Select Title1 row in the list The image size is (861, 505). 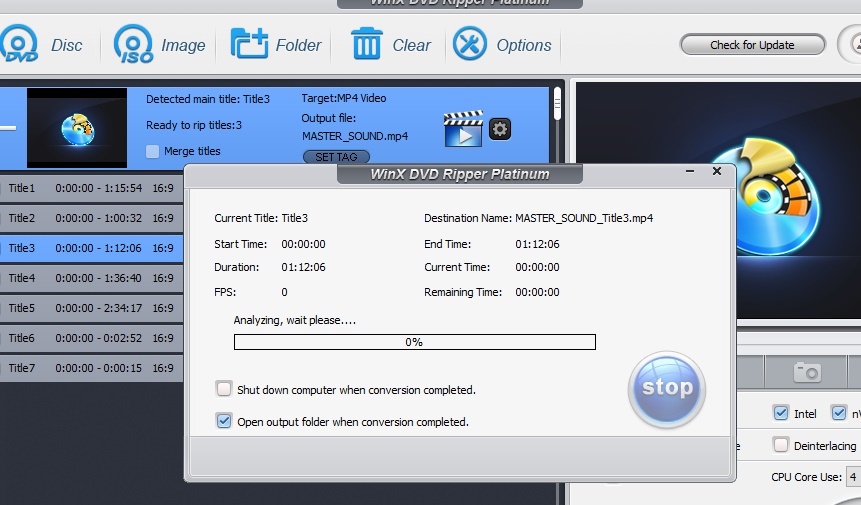[x=91, y=188]
